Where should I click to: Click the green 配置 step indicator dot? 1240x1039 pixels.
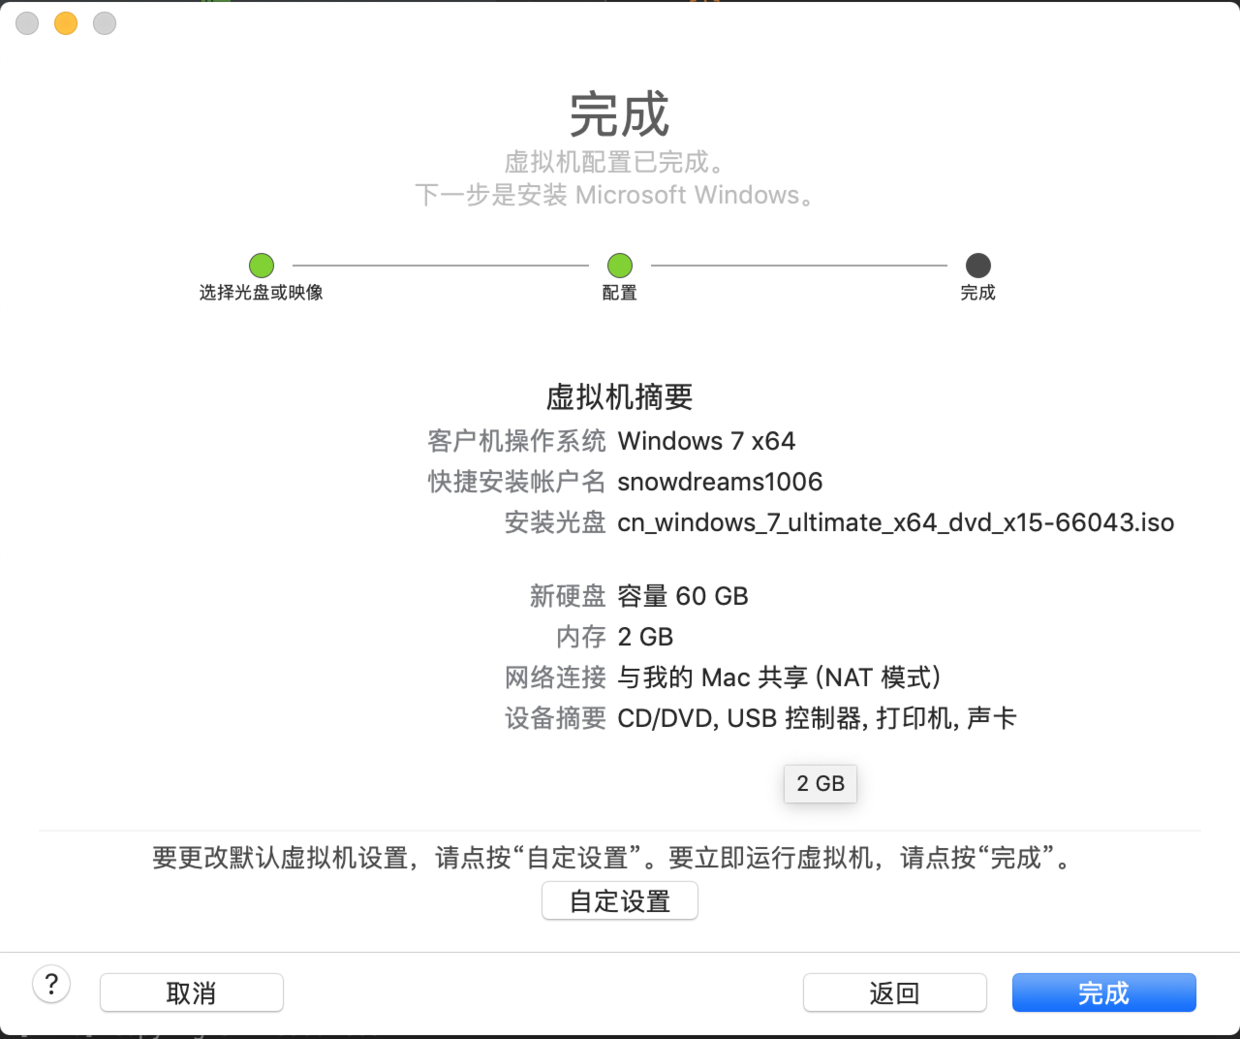(x=619, y=266)
